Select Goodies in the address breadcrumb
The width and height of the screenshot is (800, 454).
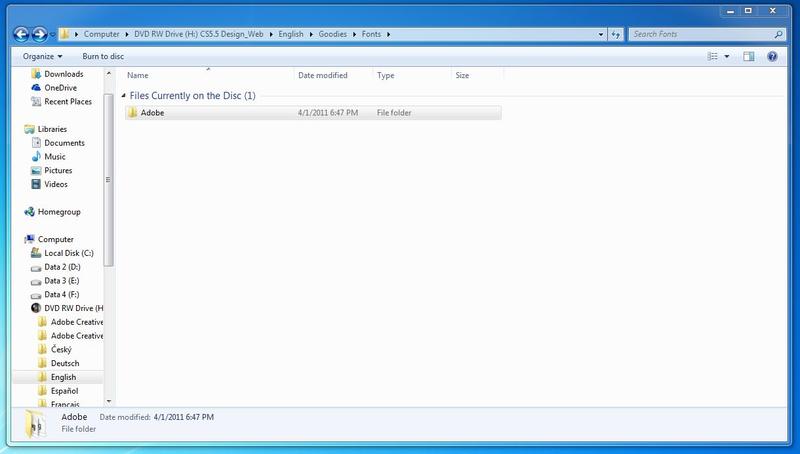coord(333,34)
